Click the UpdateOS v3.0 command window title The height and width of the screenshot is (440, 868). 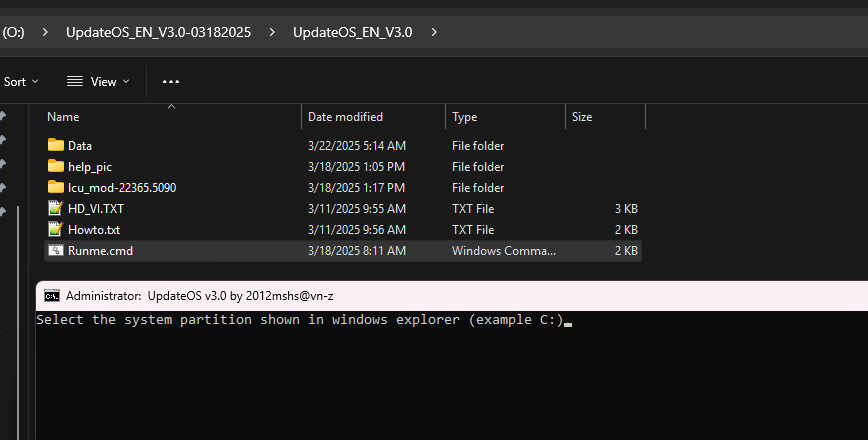pos(200,296)
